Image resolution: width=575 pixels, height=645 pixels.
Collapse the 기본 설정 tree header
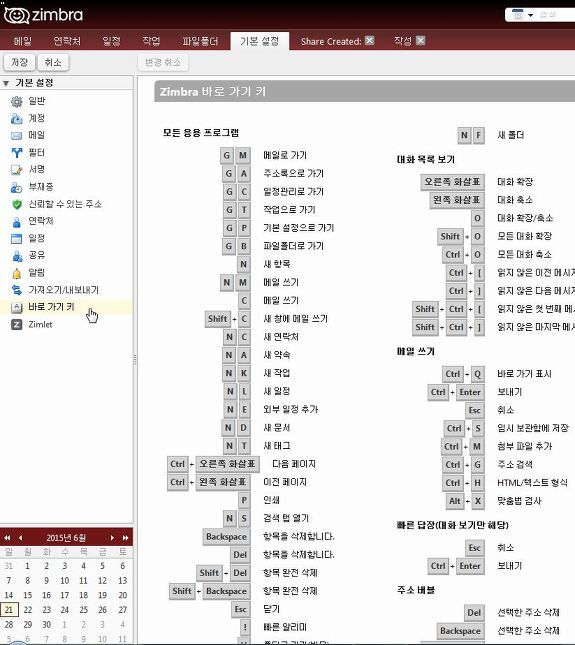(x=6, y=84)
